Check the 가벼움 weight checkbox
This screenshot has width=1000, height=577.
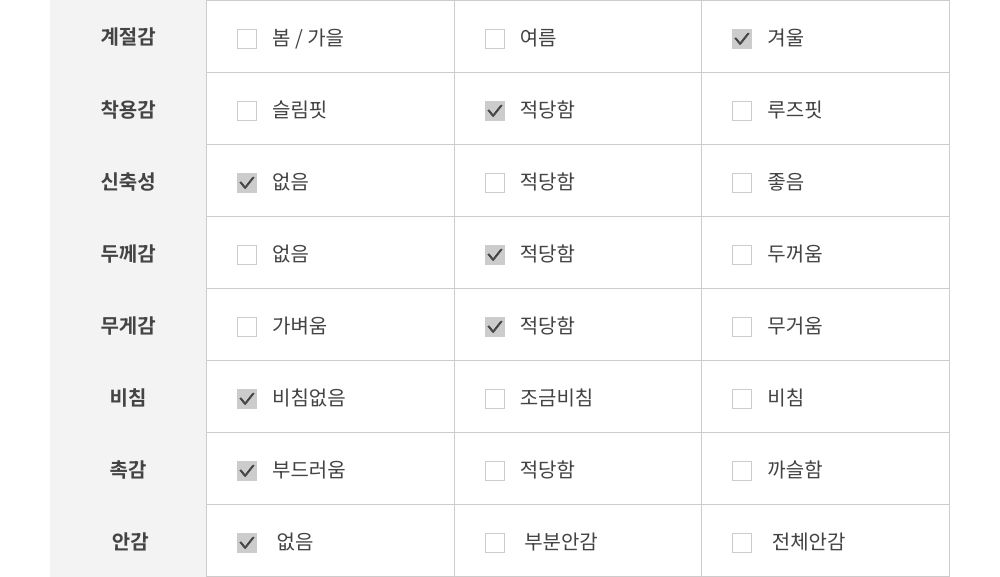point(247,327)
